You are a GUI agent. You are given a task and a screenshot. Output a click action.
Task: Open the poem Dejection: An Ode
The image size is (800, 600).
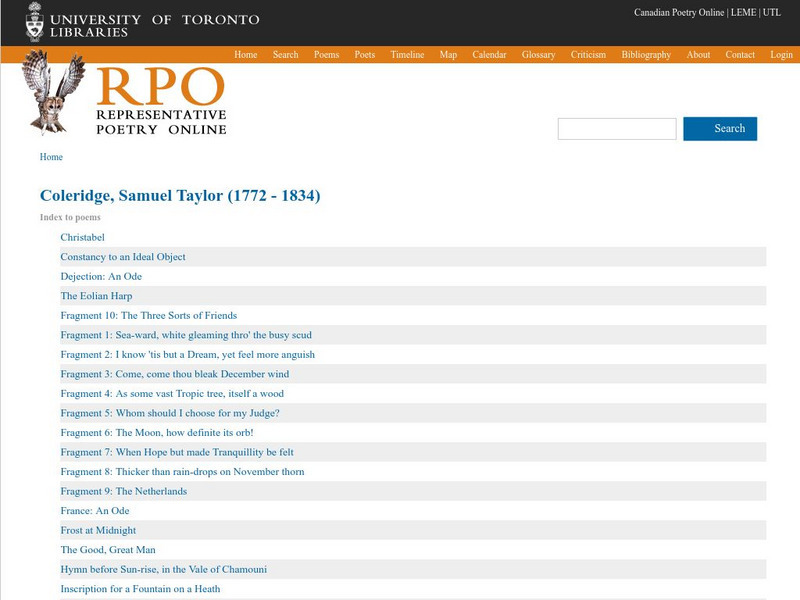pos(101,276)
